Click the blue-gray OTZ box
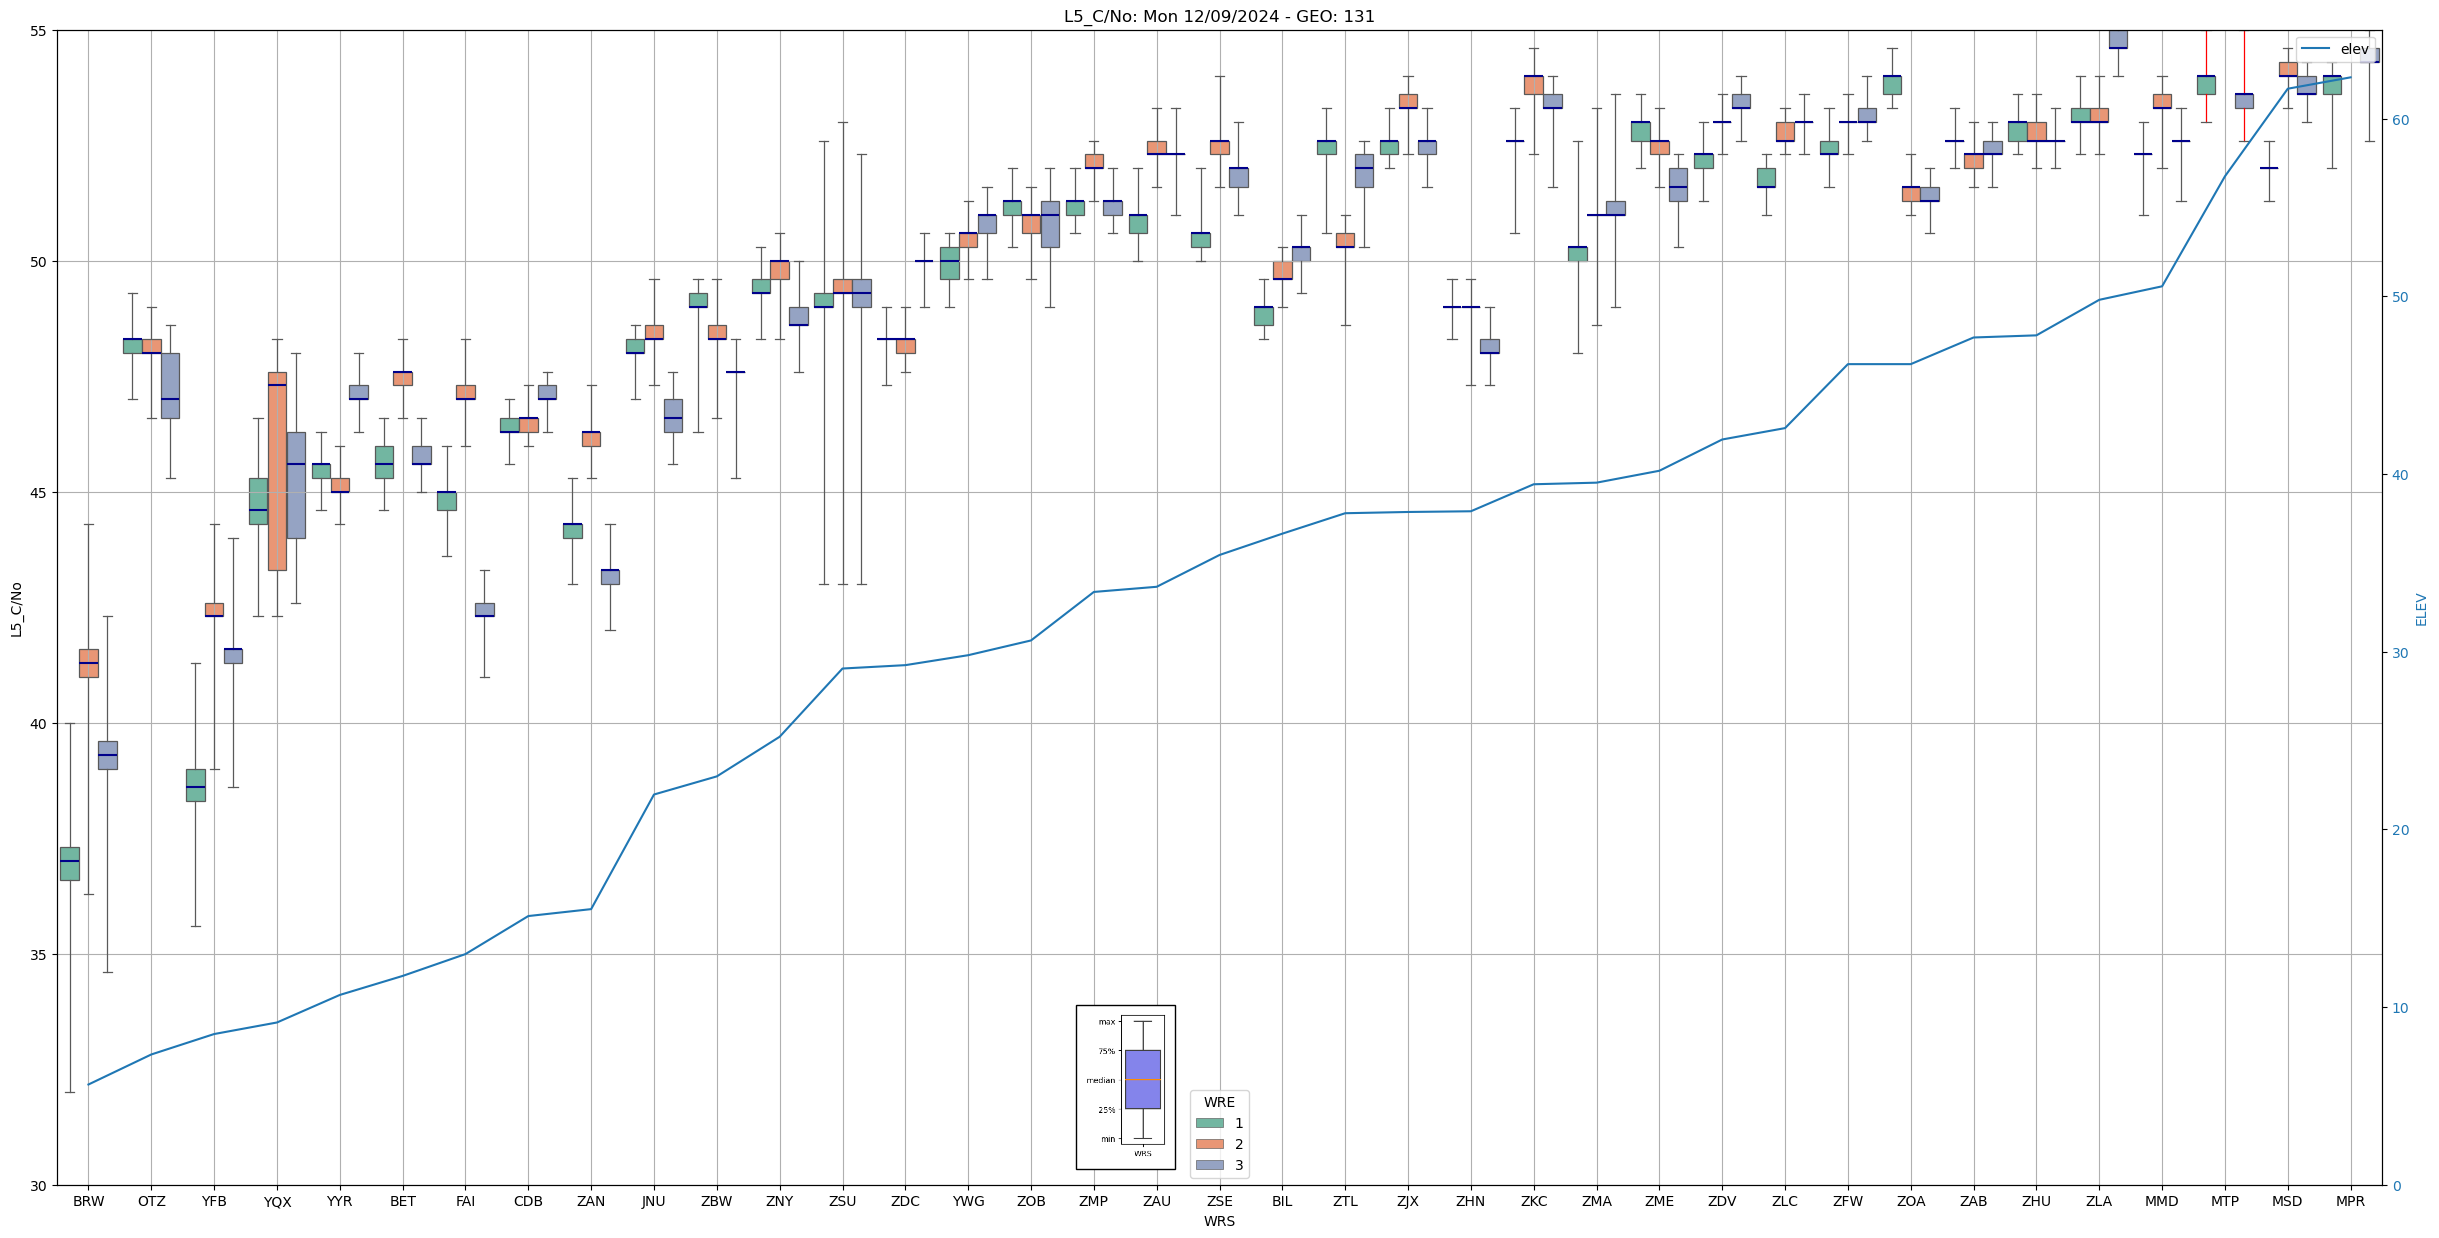 tap(170, 386)
